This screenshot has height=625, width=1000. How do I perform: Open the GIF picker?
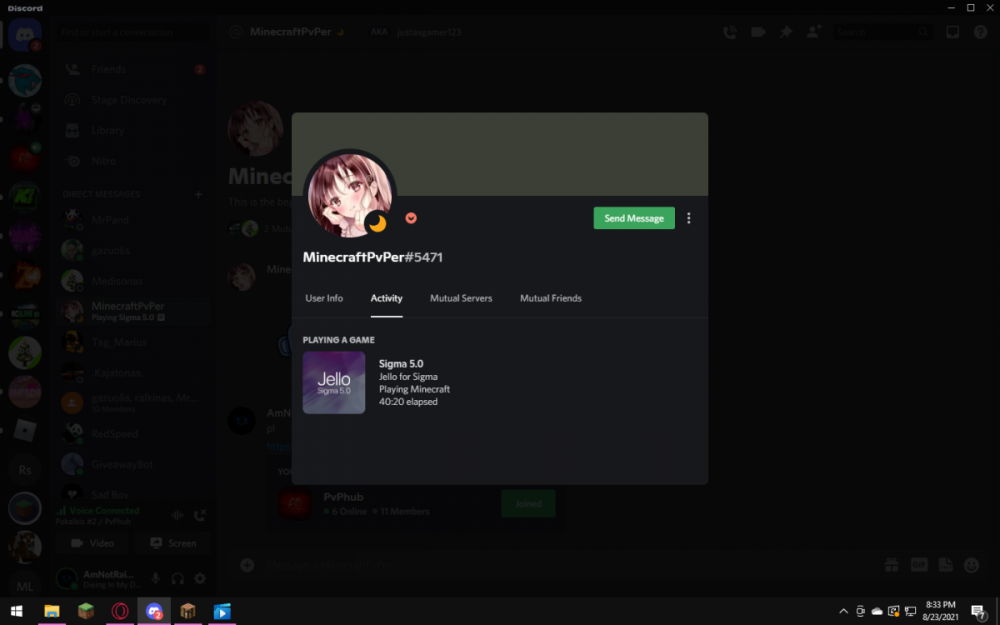tap(919, 565)
